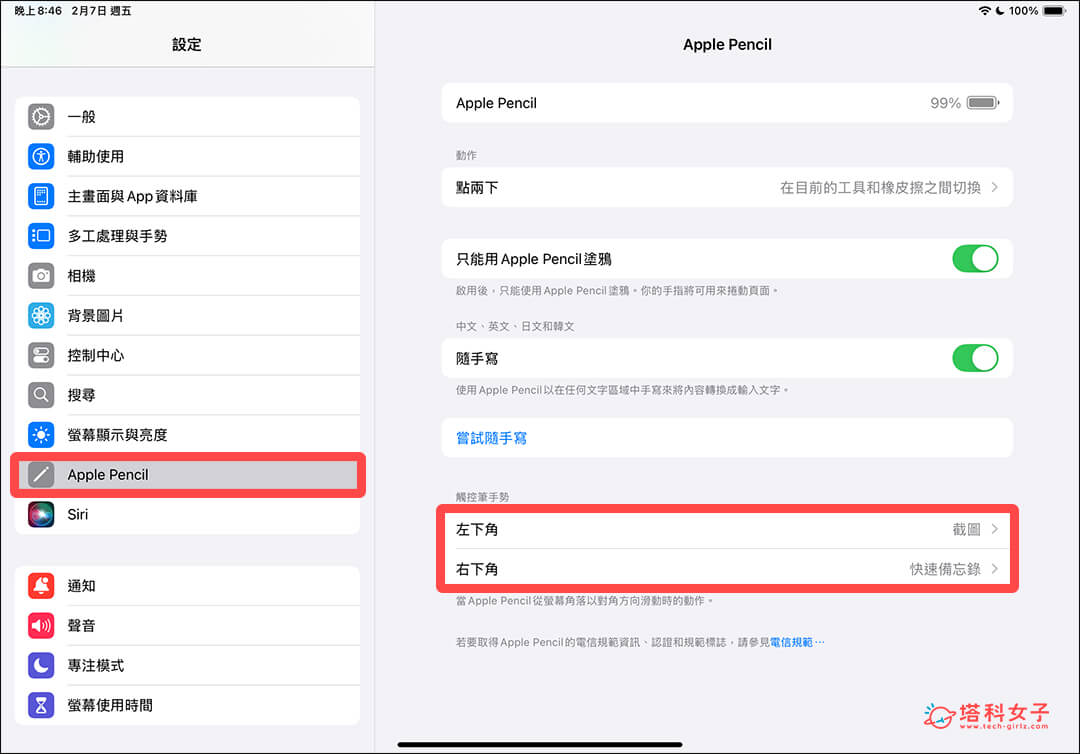Tap the 右下角 row label
Screen dimensions: 1080x754
click(x=477, y=569)
